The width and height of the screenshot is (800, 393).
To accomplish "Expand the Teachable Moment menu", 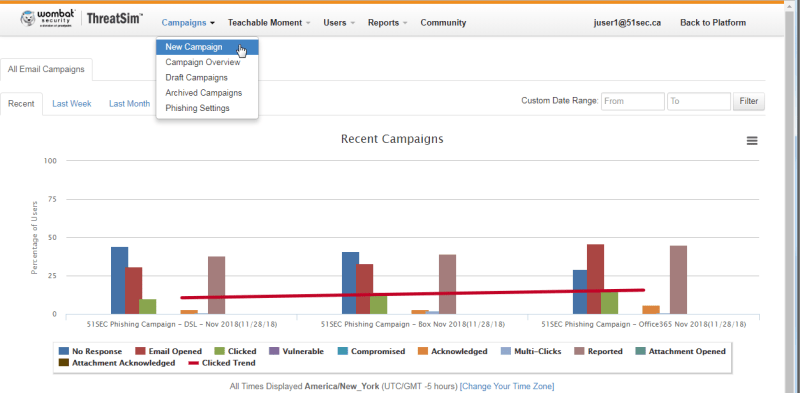I will (269, 22).
